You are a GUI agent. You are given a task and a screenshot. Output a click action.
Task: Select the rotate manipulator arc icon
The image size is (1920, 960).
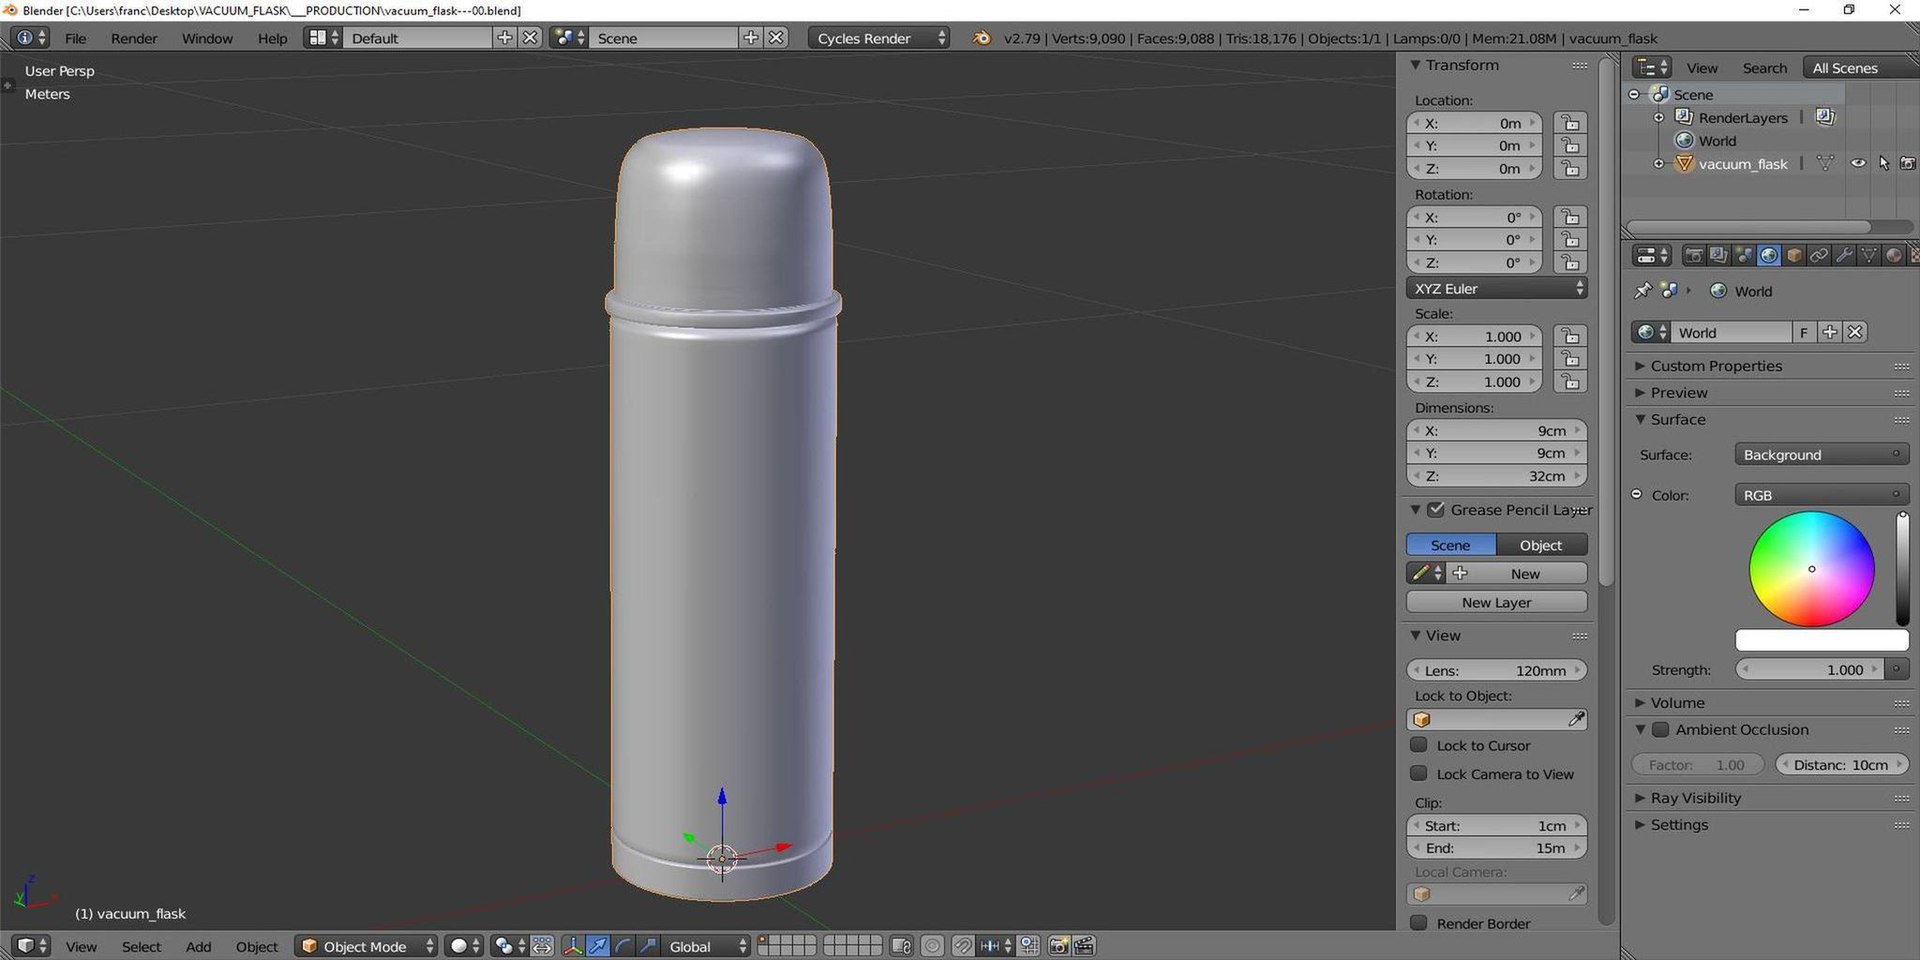coord(623,946)
